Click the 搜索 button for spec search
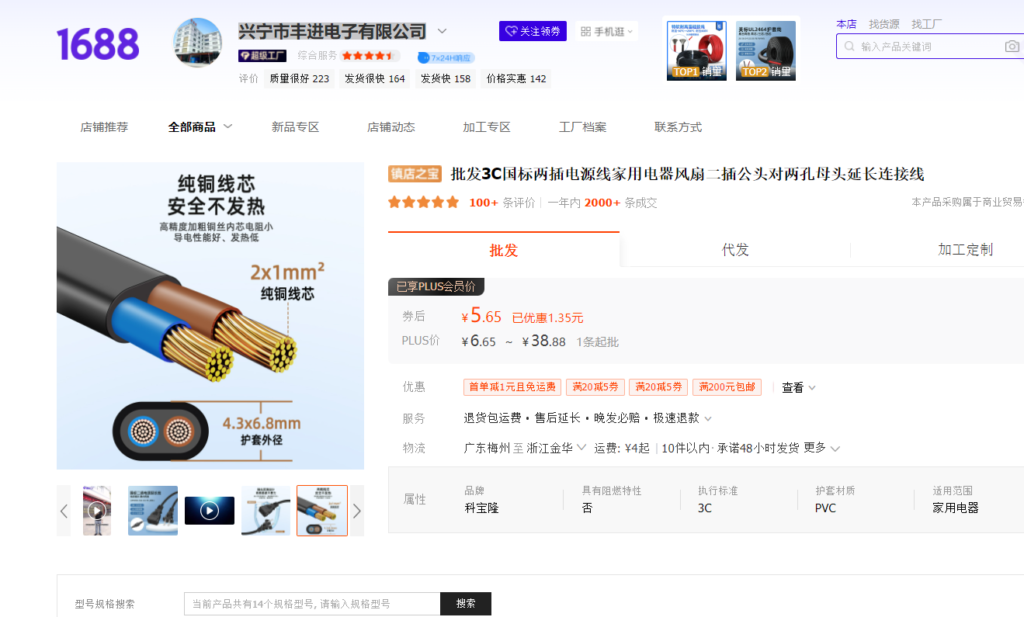 click(x=466, y=604)
